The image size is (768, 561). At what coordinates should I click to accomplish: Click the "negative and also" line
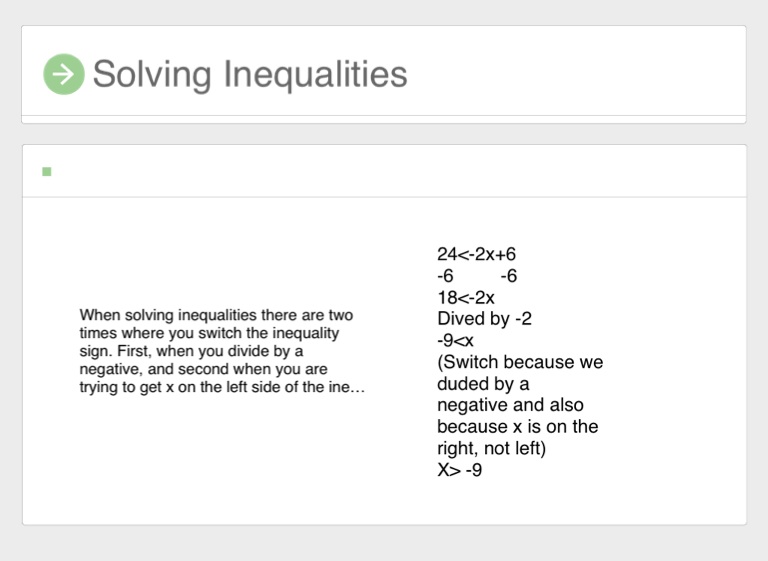tap(510, 405)
